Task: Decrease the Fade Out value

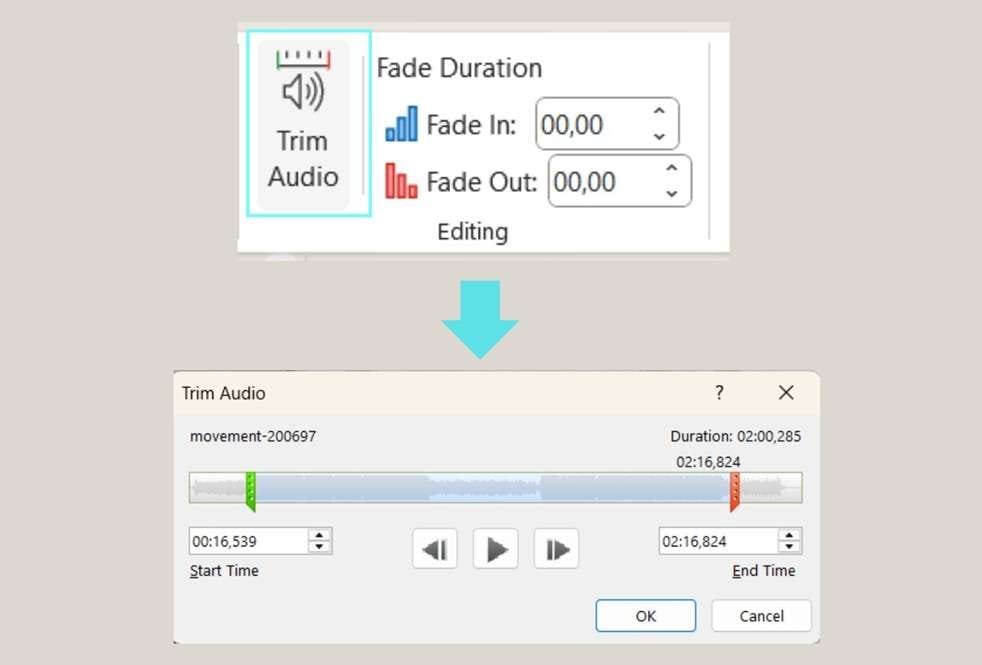Action: pos(671,193)
